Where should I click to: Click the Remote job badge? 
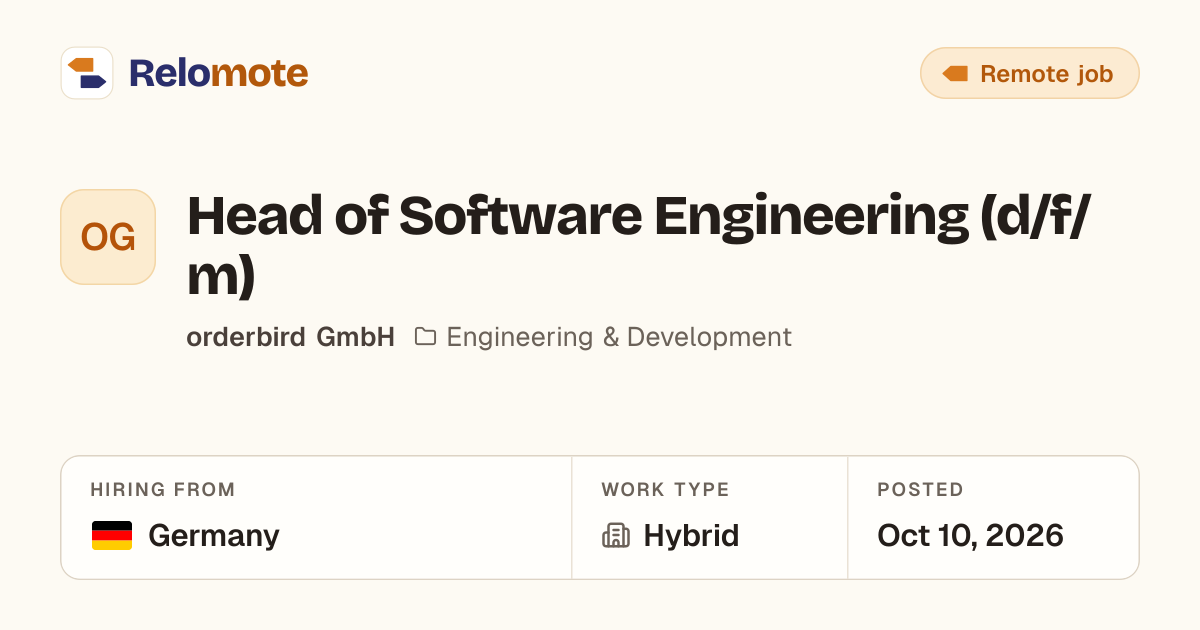(1029, 73)
